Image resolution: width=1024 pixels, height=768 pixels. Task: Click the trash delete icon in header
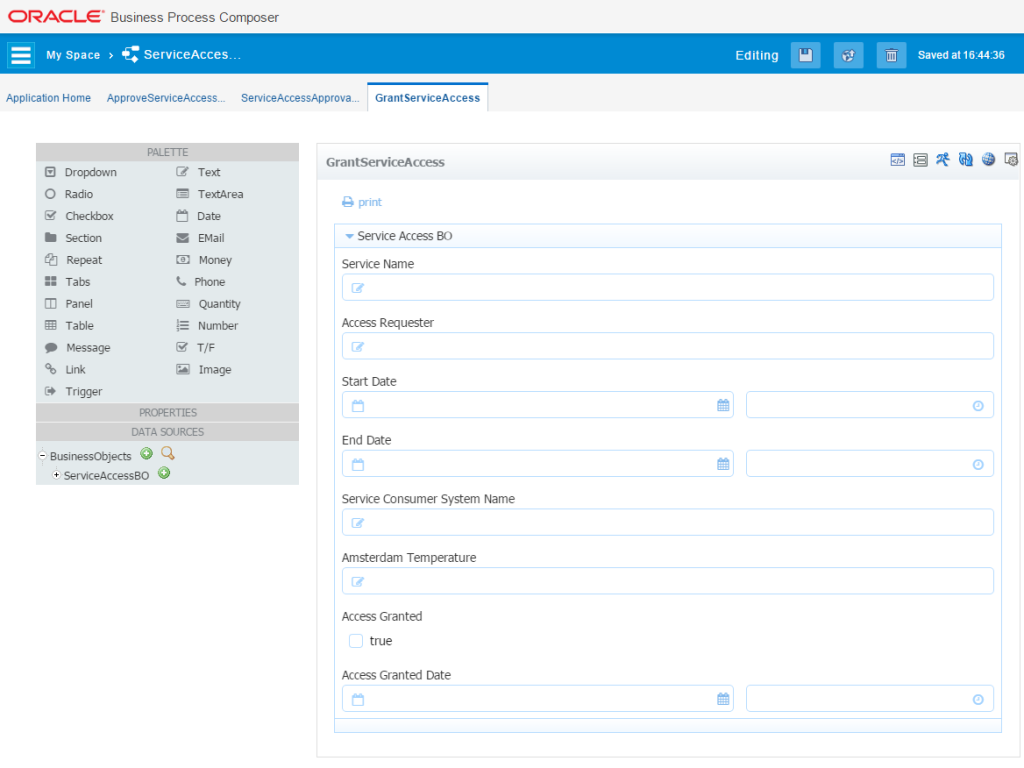[891, 56]
